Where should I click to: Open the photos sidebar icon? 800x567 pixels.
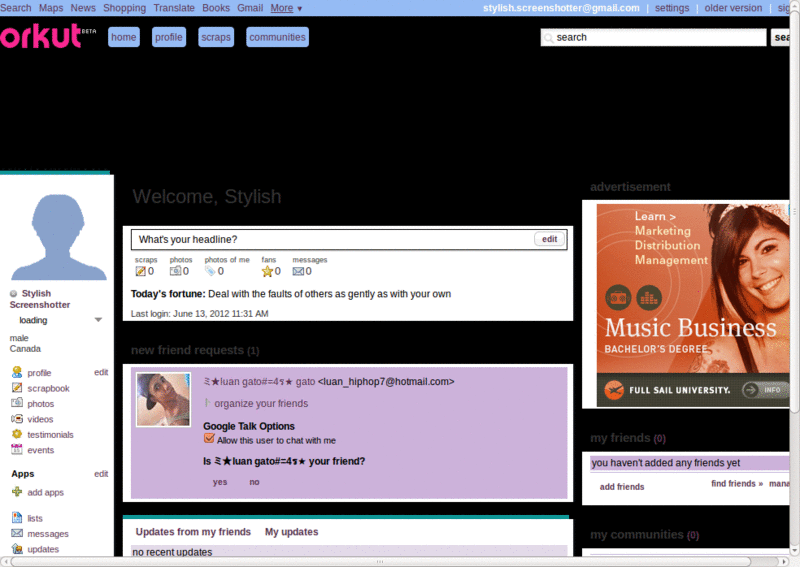click(17, 403)
